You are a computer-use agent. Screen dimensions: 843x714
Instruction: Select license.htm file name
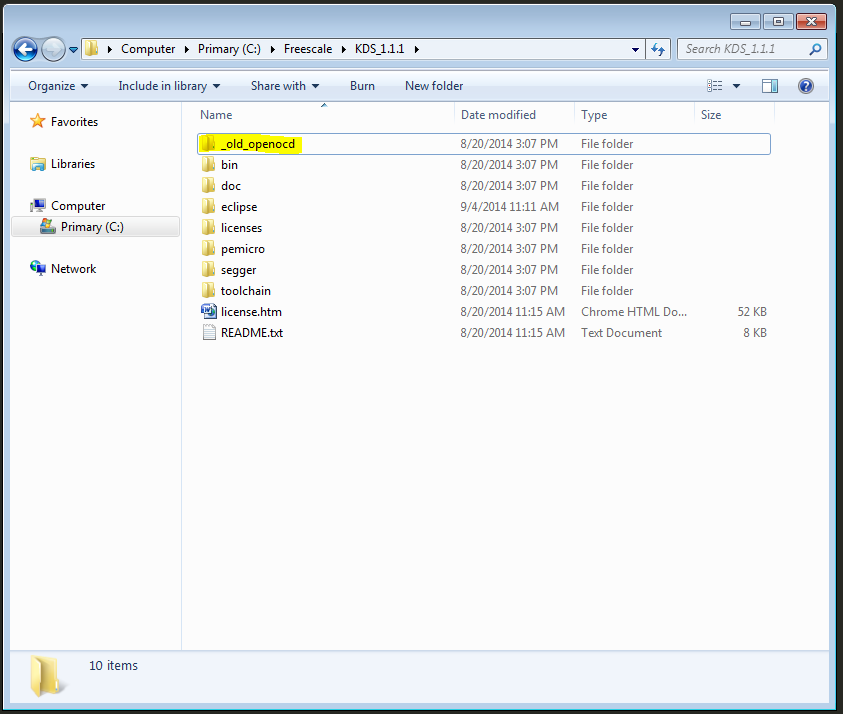(251, 312)
